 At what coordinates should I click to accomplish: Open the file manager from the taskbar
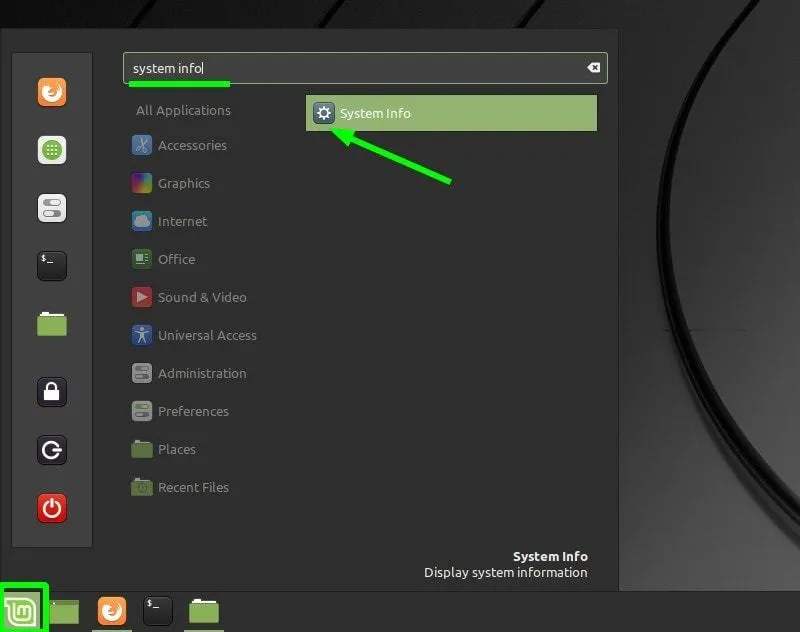203,610
